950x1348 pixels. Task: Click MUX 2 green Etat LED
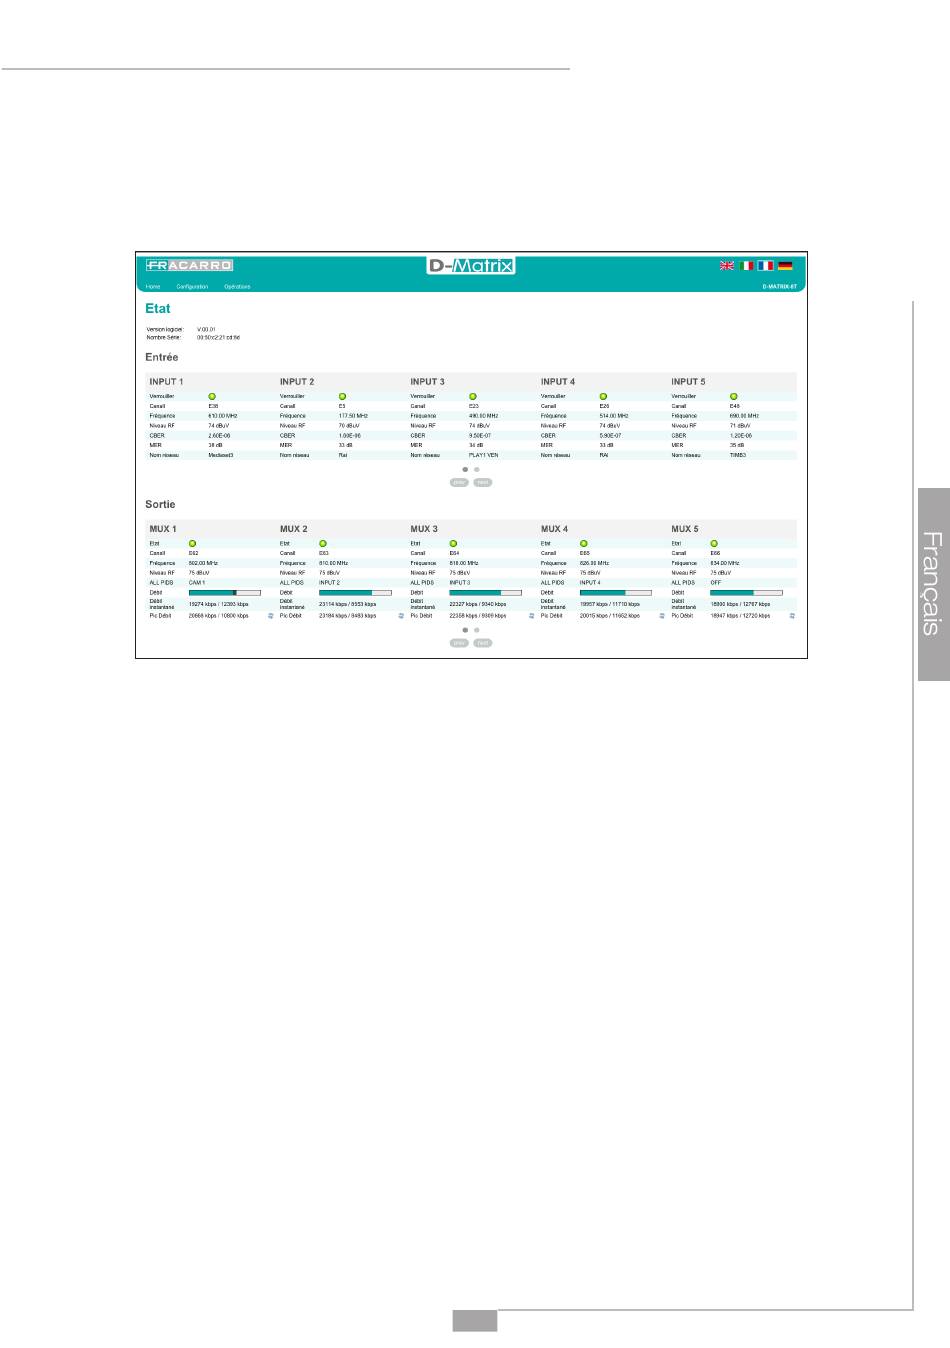323,544
